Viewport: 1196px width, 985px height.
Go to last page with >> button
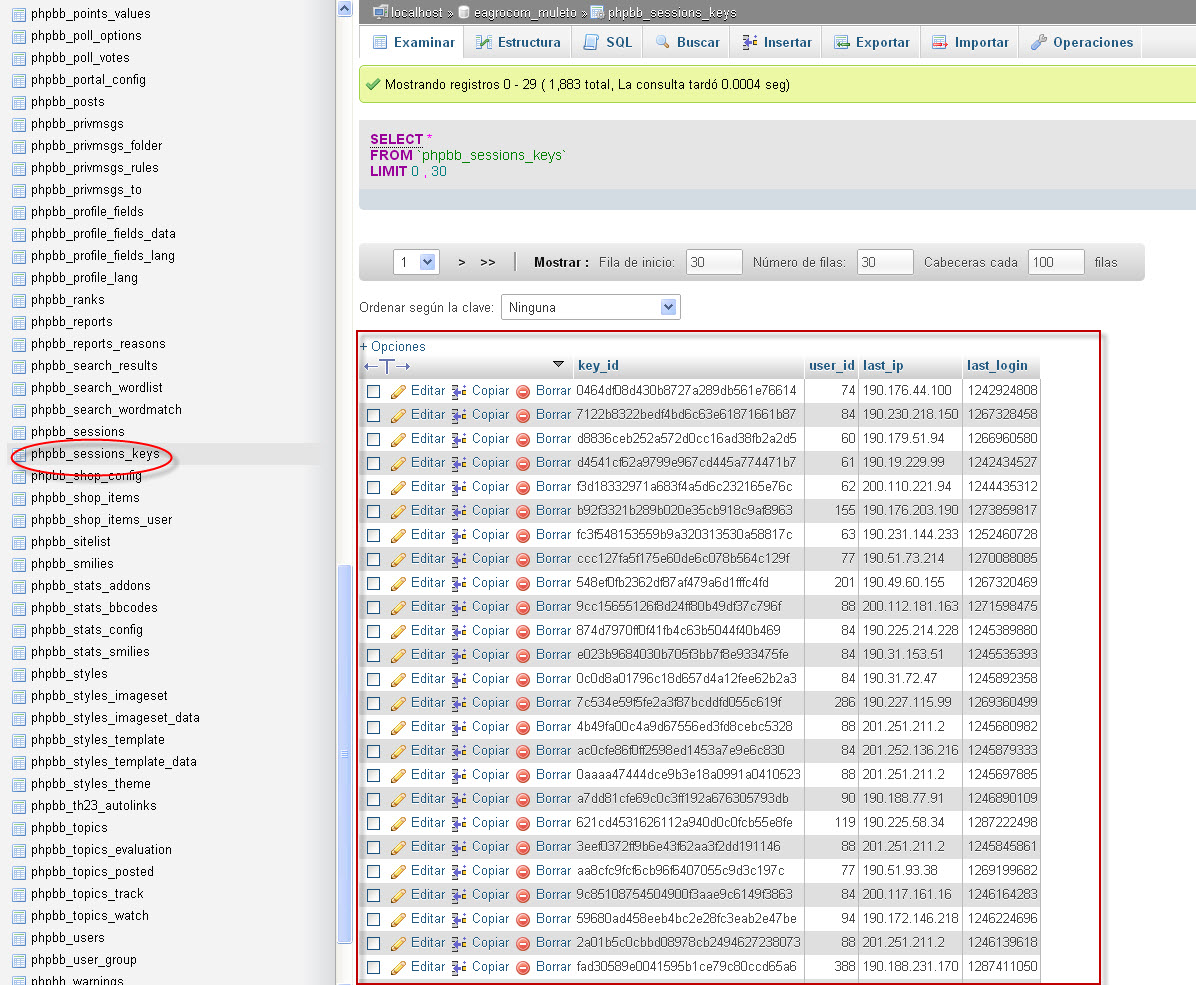click(x=488, y=262)
